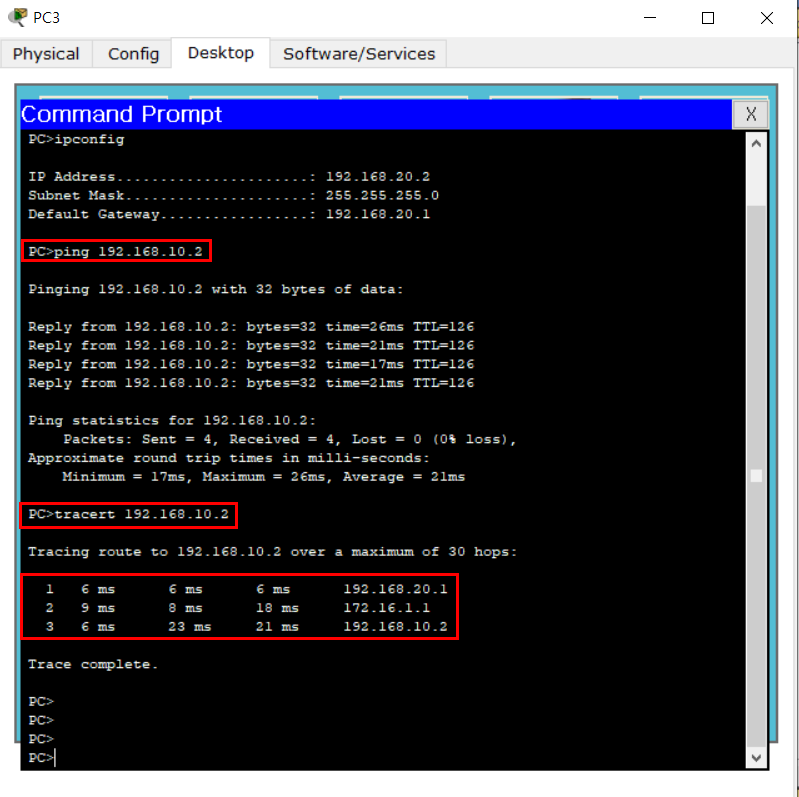Click the 'PC>tracert 192.168.10.2' command
Viewport: 799px width, 797px height.
pos(128,515)
